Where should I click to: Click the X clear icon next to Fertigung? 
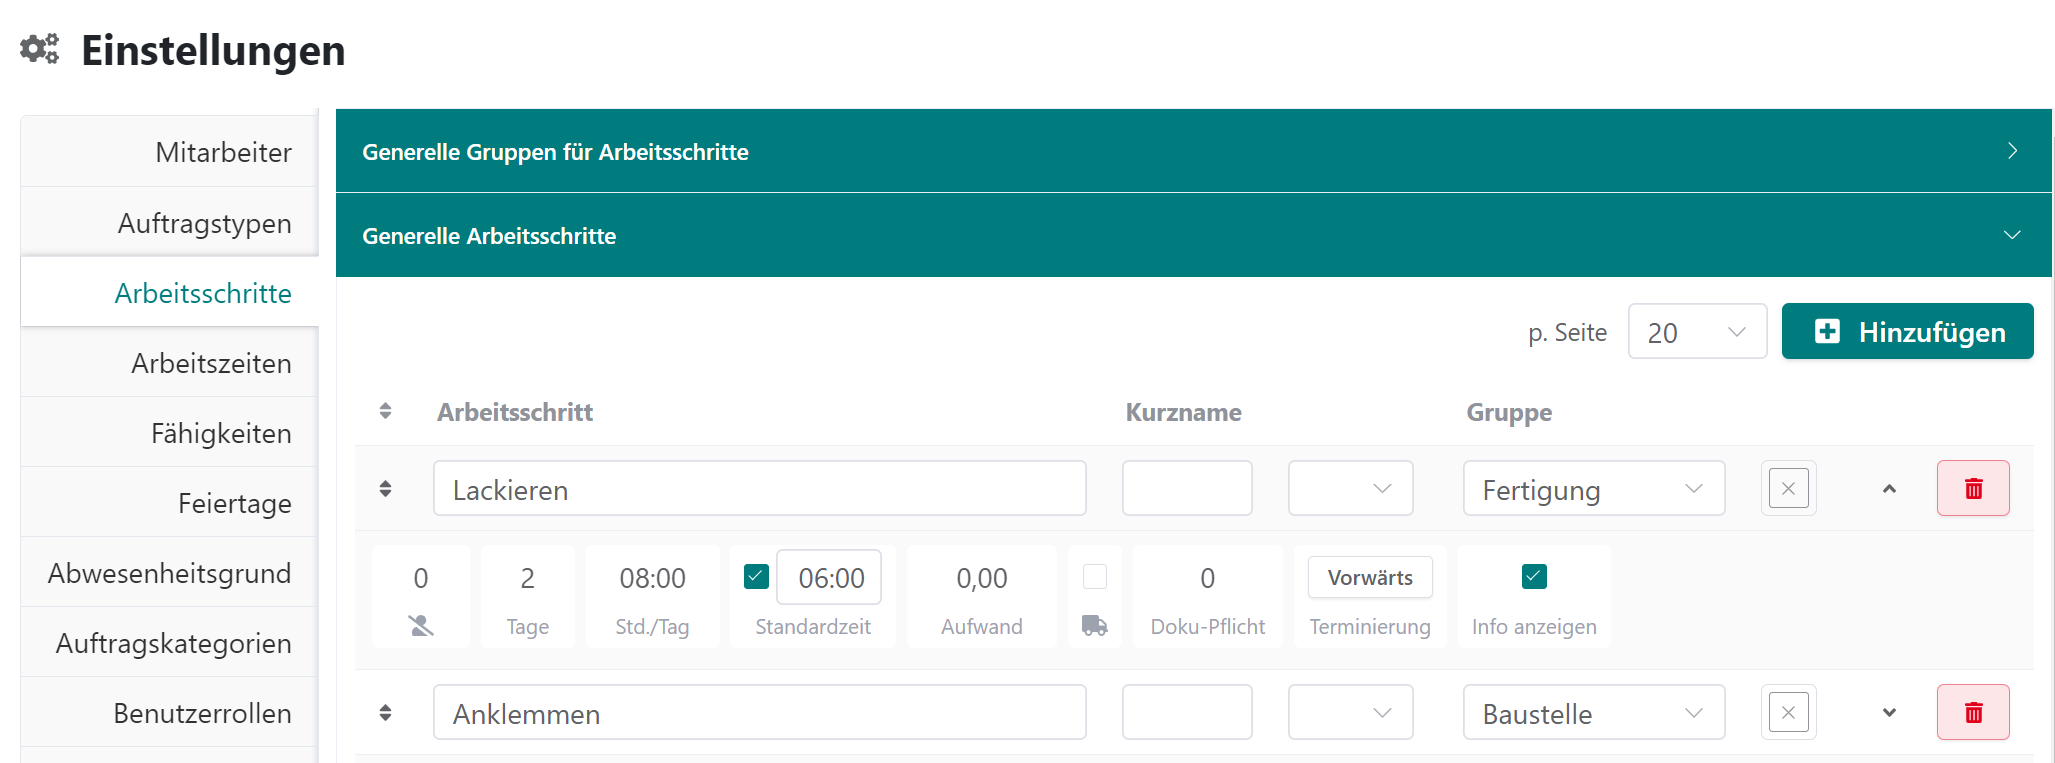[x=1788, y=488]
